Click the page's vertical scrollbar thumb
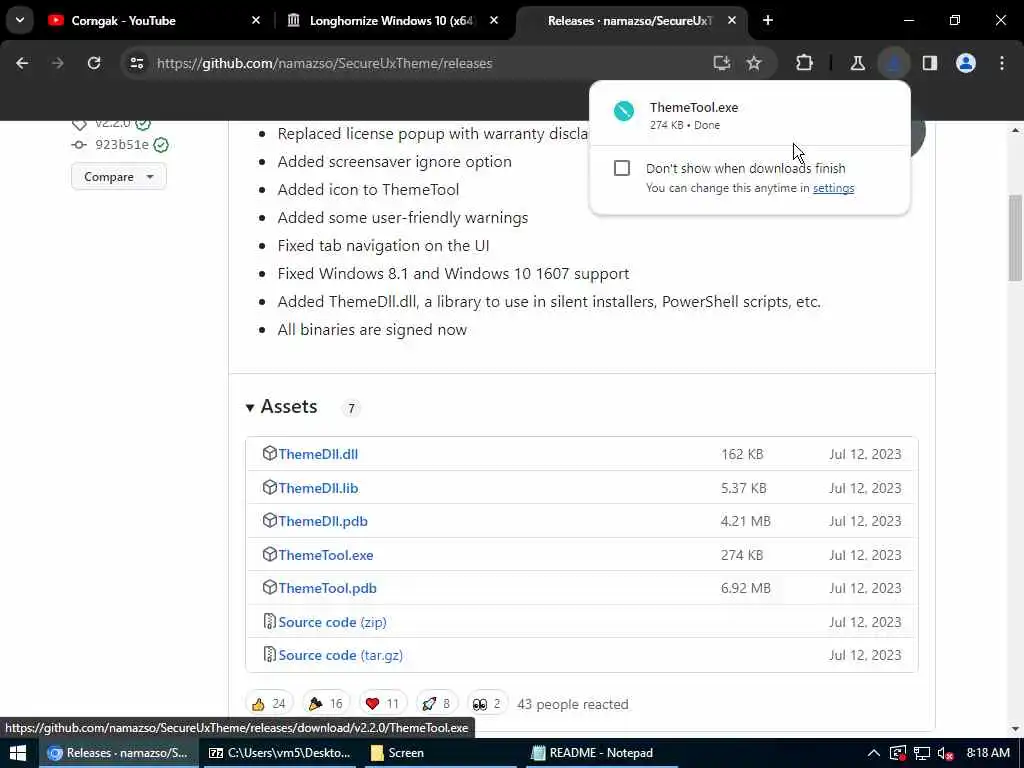Viewport: 1024px width, 768px height. [x=1016, y=238]
